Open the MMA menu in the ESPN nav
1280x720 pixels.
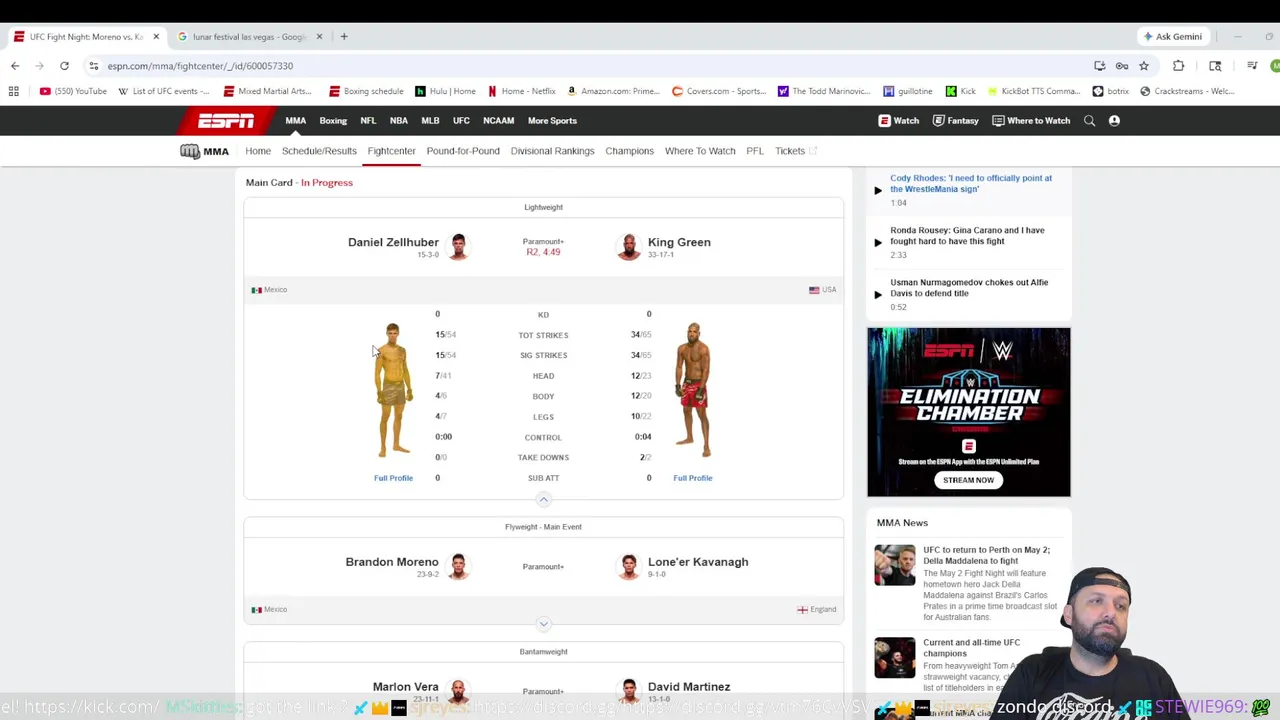pos(295,121)
